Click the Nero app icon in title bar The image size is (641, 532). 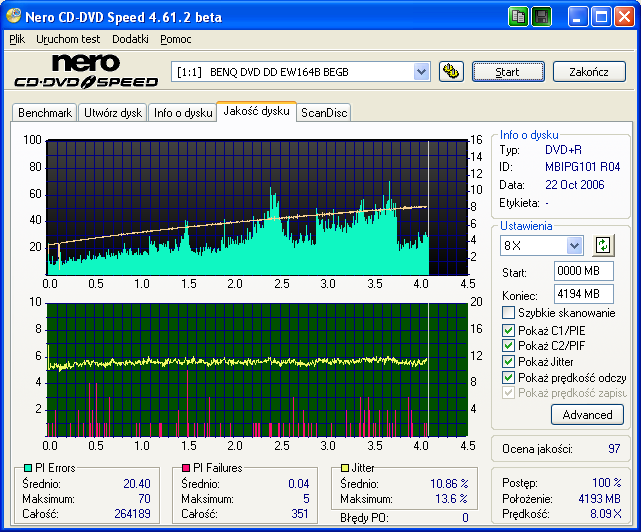tap(13, 16)
